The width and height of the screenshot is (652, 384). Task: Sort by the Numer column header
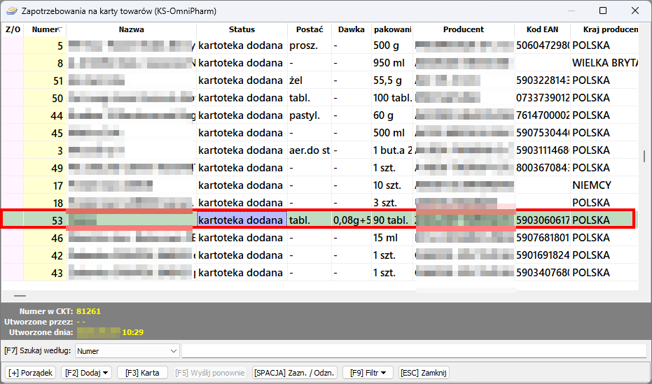pos(45,29)
